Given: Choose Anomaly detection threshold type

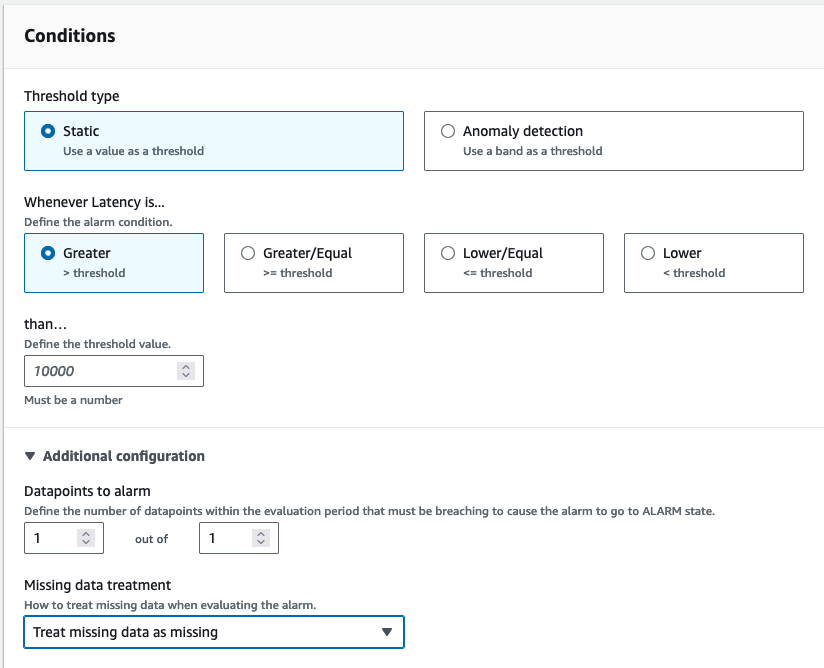Looking at the screenshot, I should (x=448, y=131).
